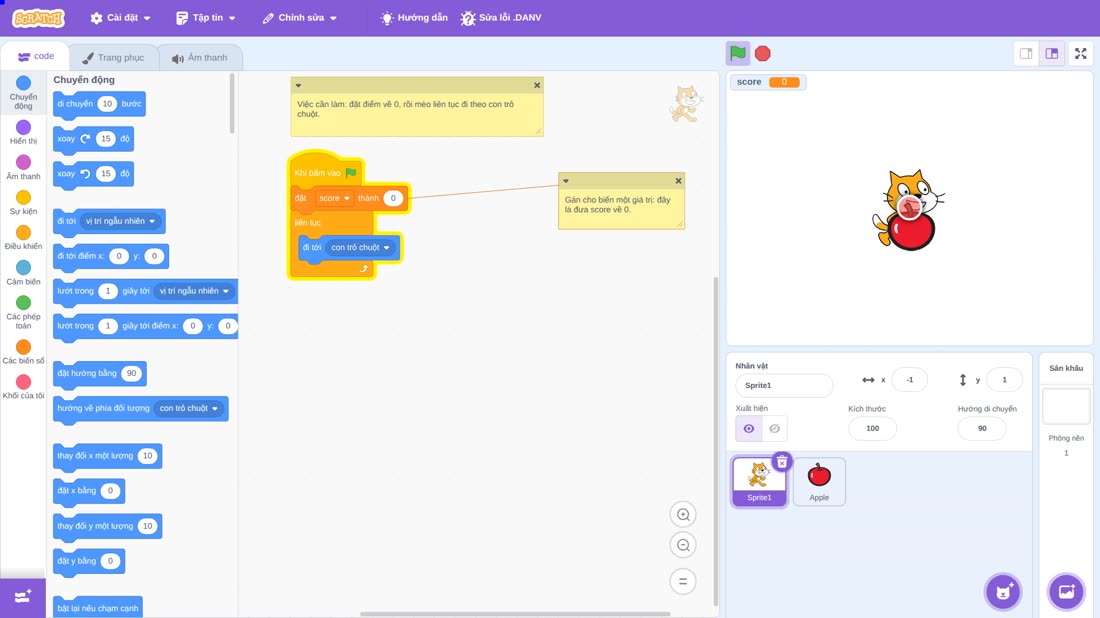Edit the sprite name field Sprite1
This screenshot has width=1100, height=618.
tap(784, 385)
